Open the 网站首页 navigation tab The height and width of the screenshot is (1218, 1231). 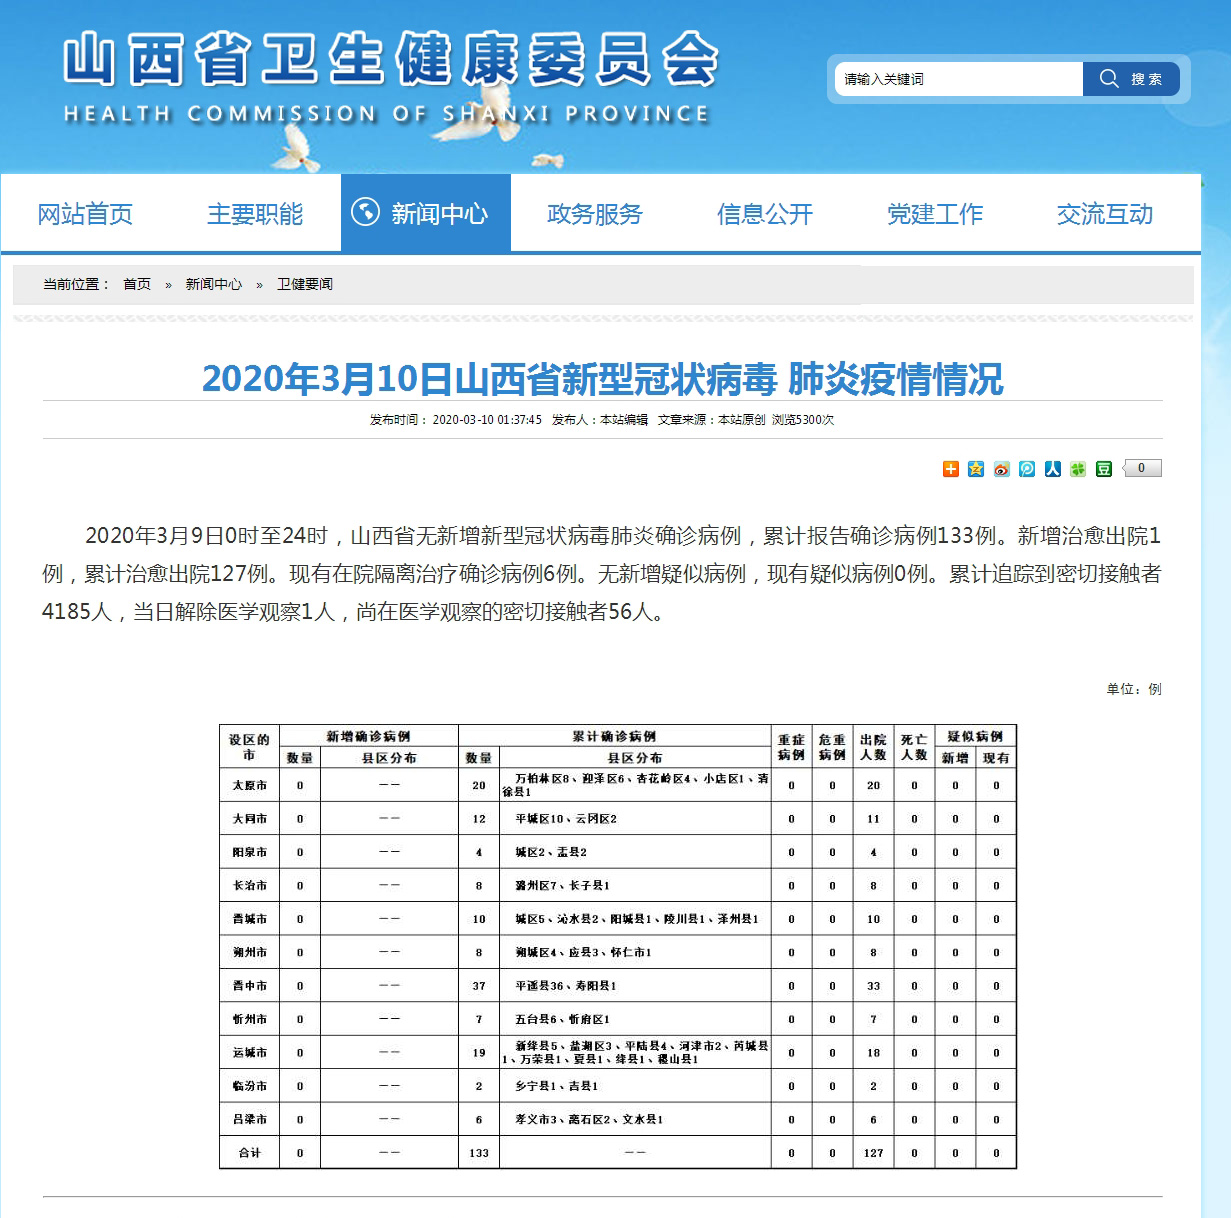[x=85, y=214]
